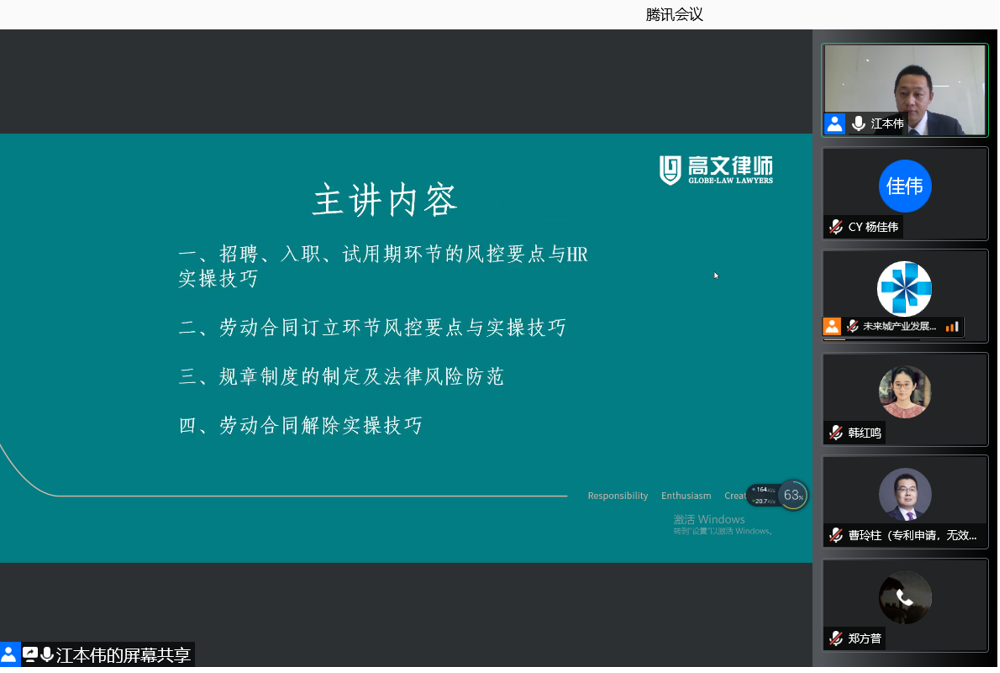Click the muted microphone icon next to 韩红鸣

[836, 433]
